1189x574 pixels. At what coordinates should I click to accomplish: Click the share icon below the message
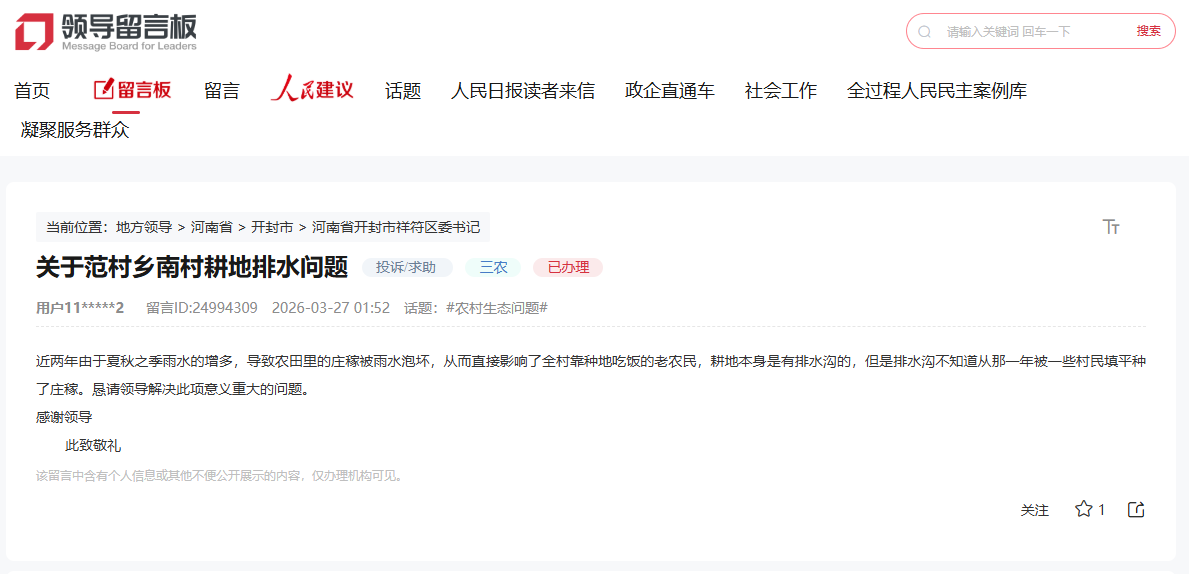click(x=1136, y=509)
